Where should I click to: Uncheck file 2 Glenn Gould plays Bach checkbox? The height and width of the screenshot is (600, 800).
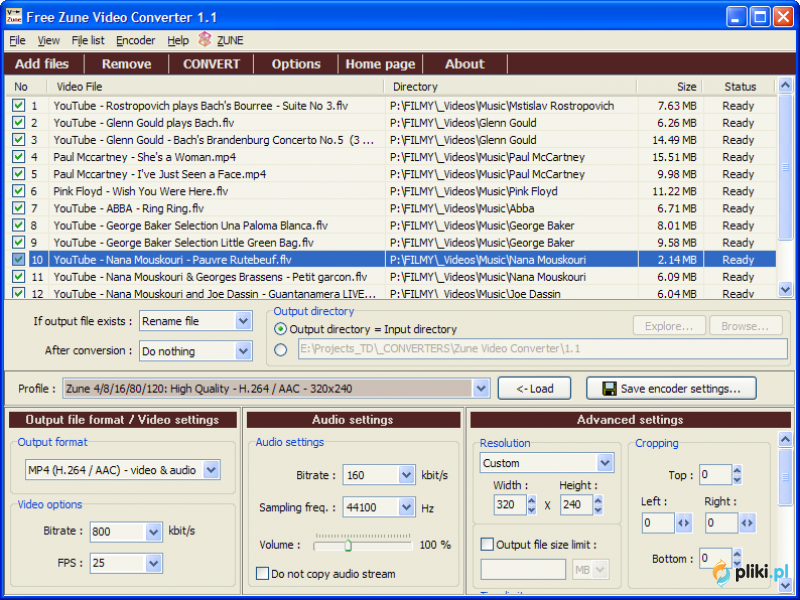19,122
